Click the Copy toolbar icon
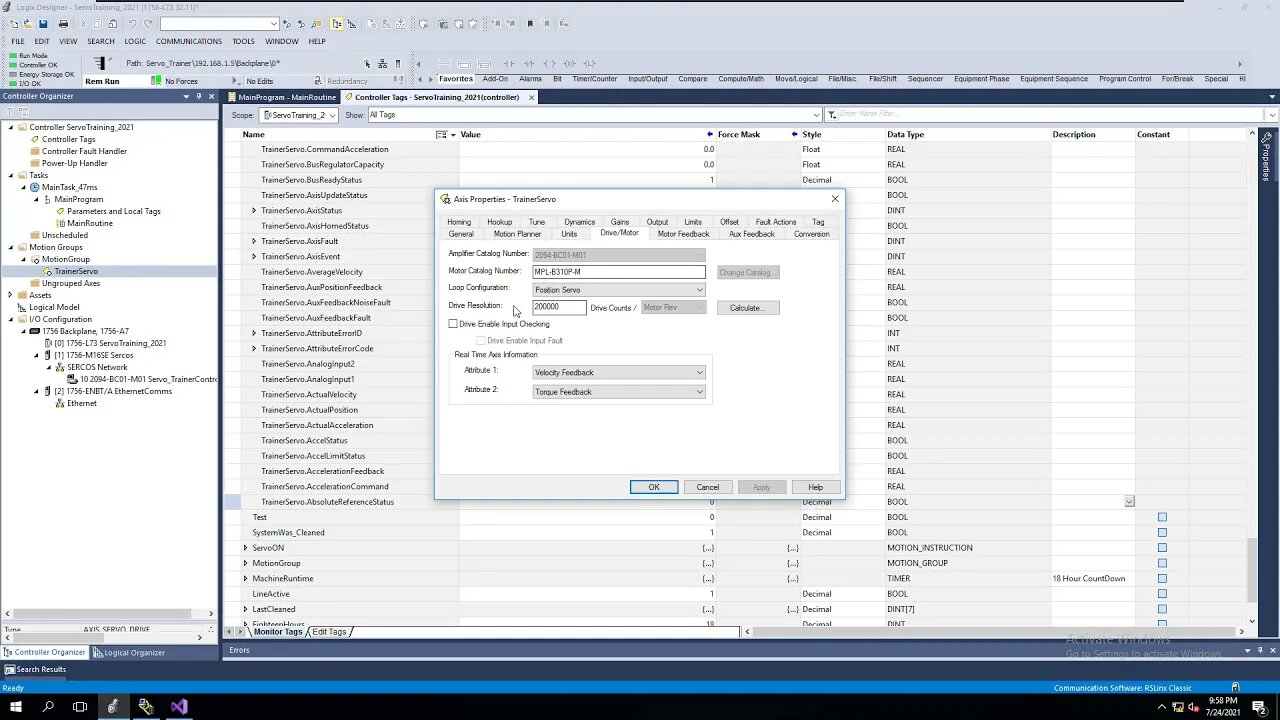The width and height of the screenshot is (1280, 720). [x=98, y=24]
